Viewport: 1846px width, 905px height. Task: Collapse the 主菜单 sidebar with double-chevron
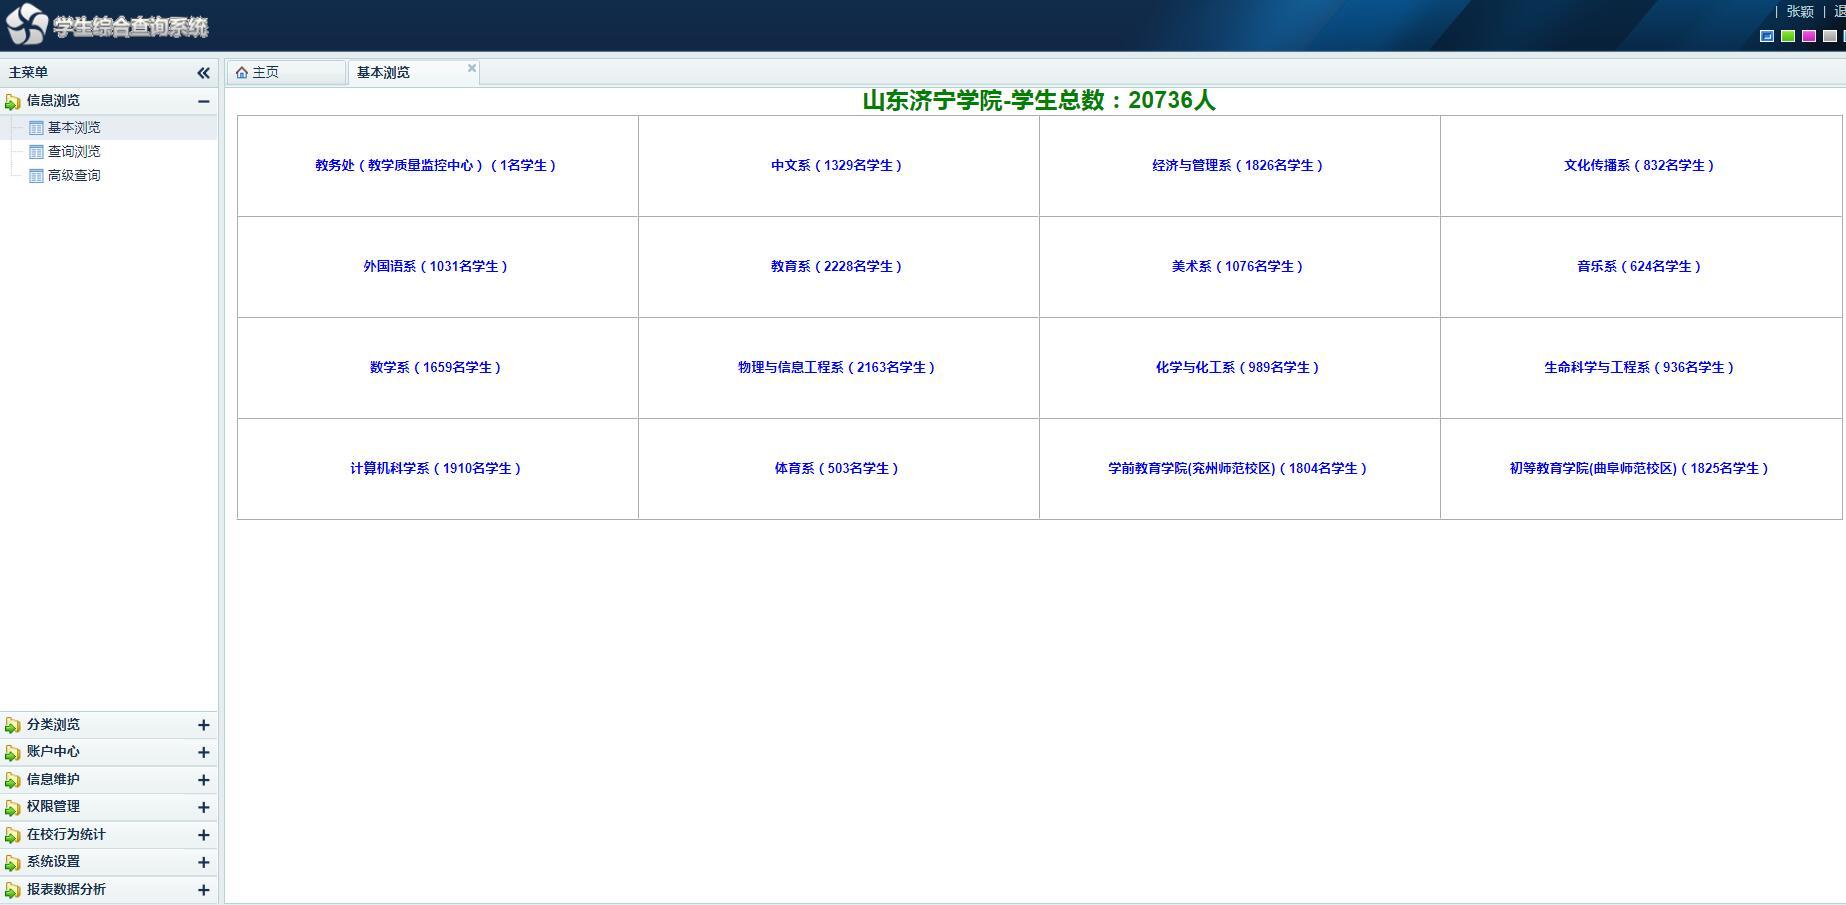[x=203, y=73]
